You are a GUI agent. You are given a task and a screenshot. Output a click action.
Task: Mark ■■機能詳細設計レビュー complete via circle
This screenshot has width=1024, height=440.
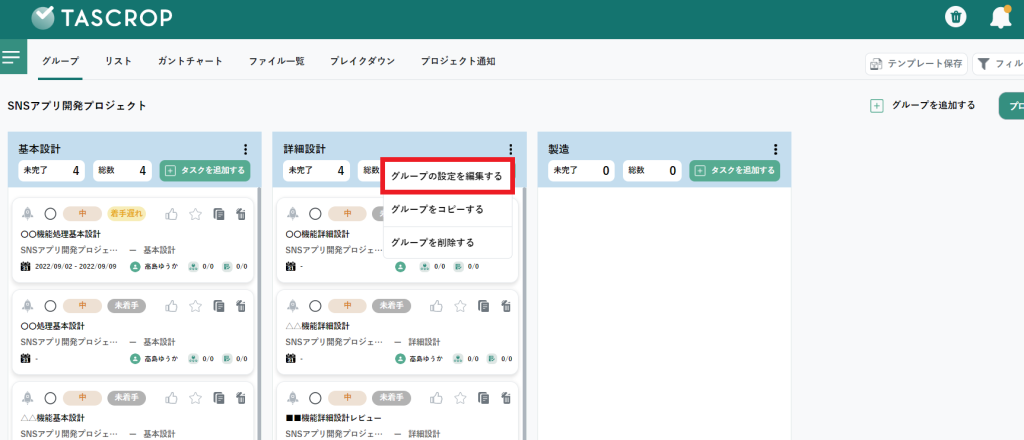pyautogui.click(x=315, y=398)
